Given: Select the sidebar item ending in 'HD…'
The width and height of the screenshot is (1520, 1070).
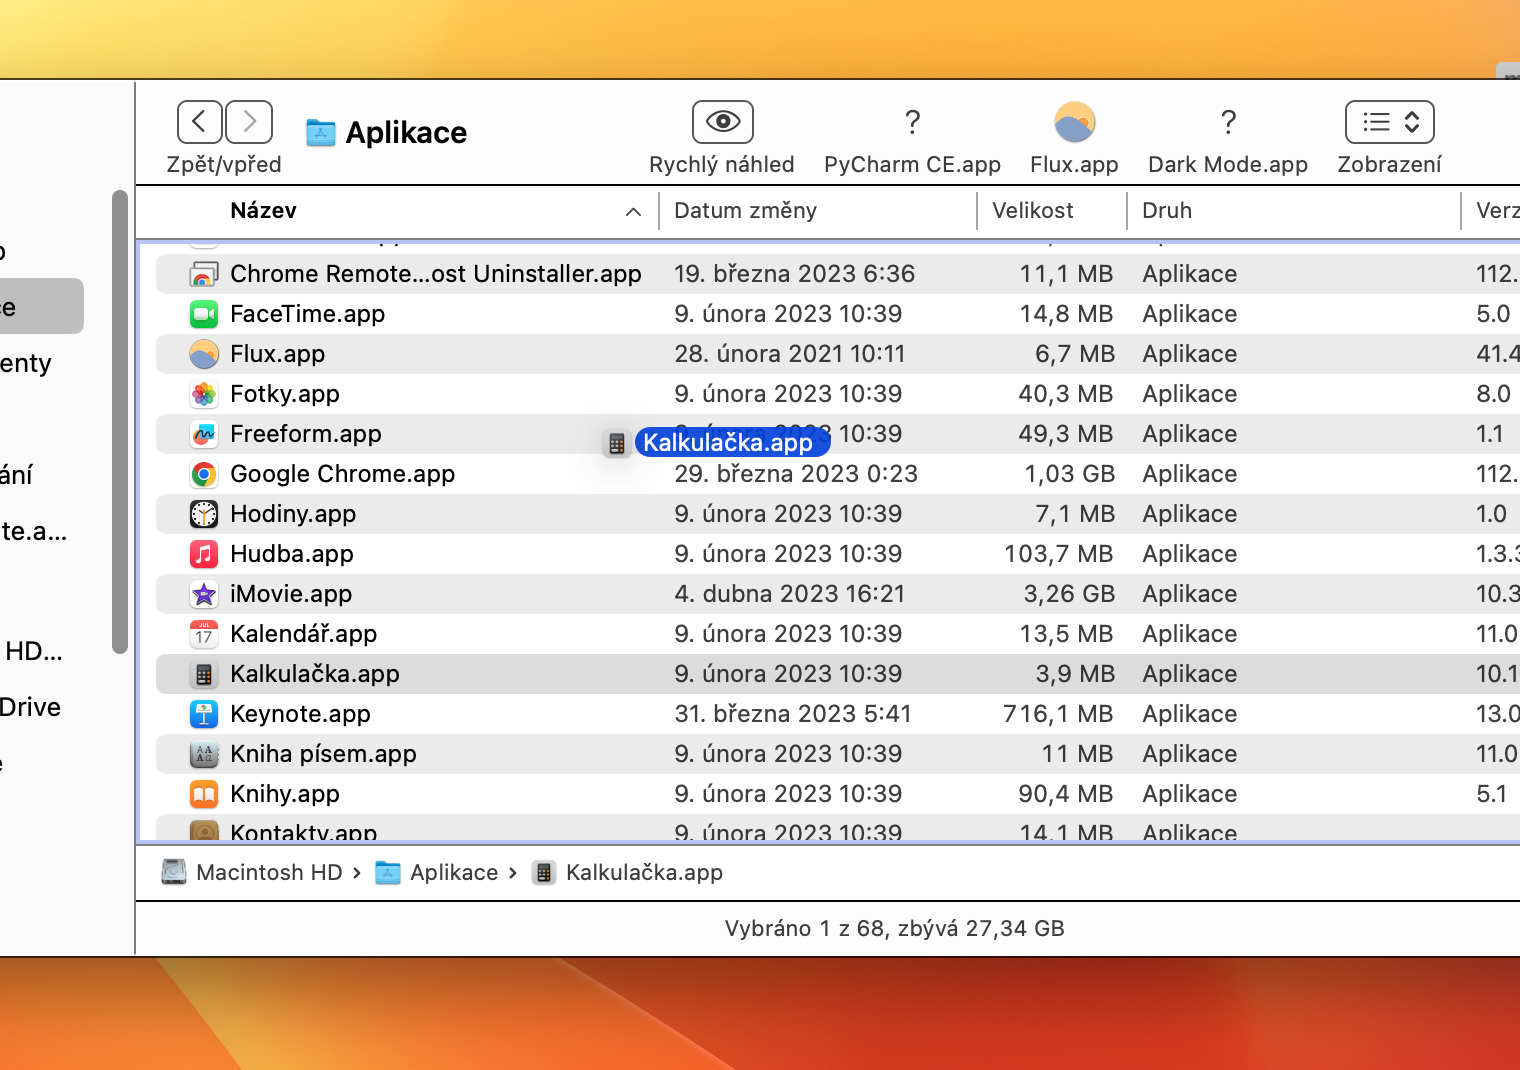Looking at the screenshot, I should point(32,651).
